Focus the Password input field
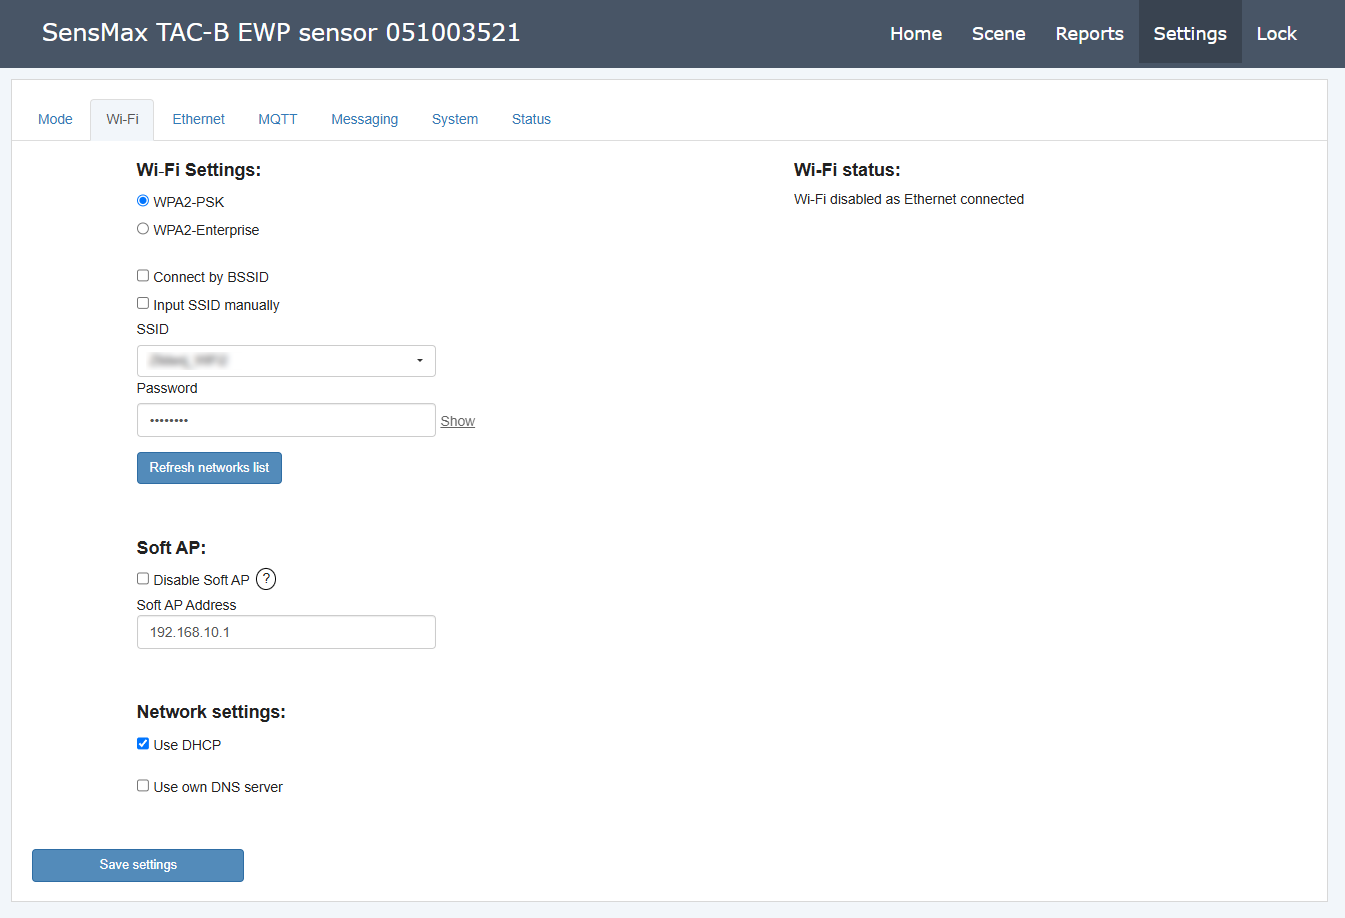1345x918 pixels. (286, 420)
